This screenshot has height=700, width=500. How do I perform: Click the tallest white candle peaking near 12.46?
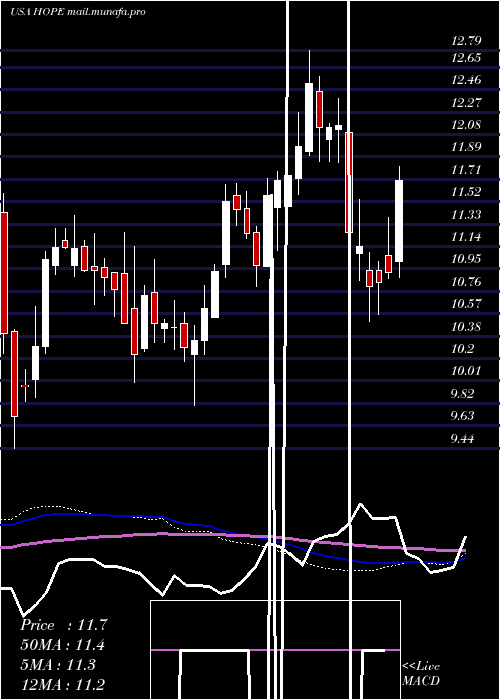pyautogui.click(x=309, y=117)
